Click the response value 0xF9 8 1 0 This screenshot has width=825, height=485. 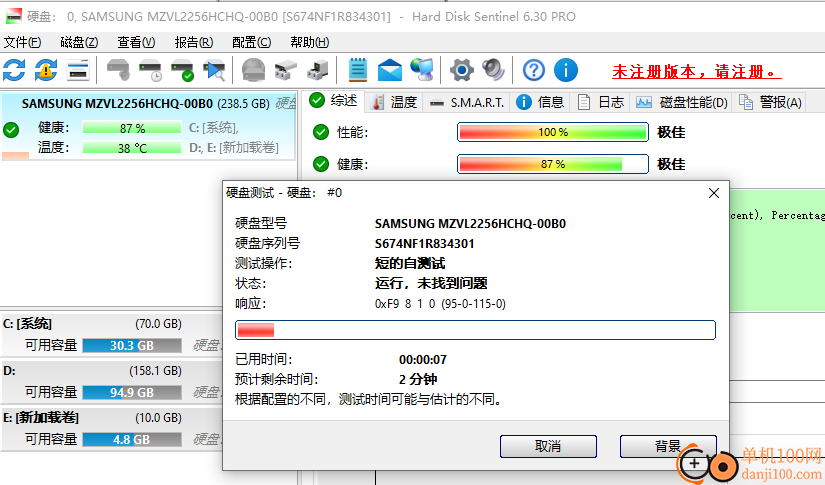[x=440, y=304]
